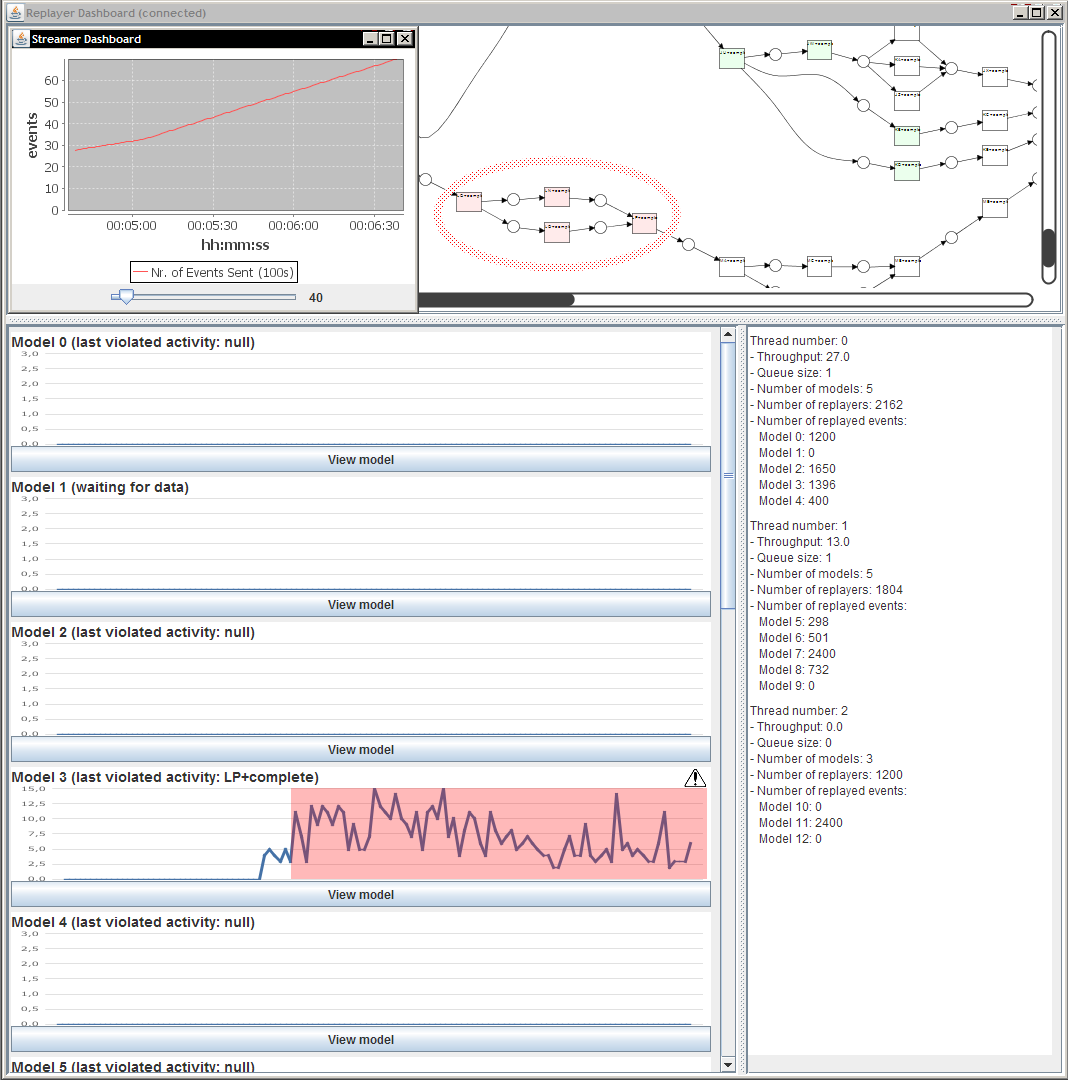
Task: Open View model for Model 4
Action: pyautogui.click(x=361, y=1039)
